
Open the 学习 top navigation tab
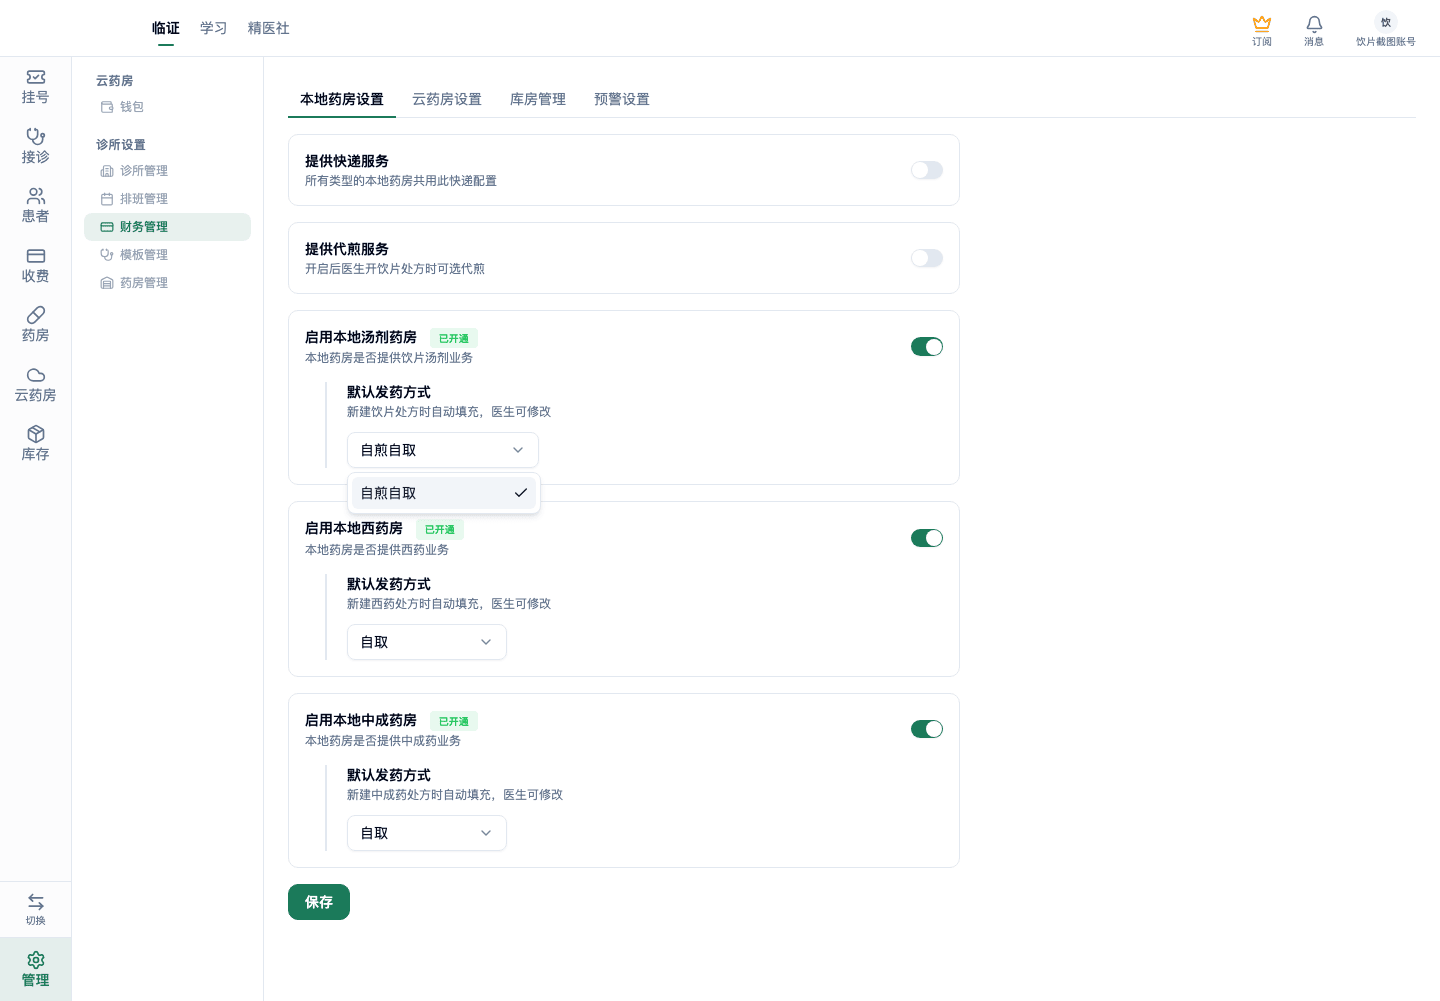(214, 28)
